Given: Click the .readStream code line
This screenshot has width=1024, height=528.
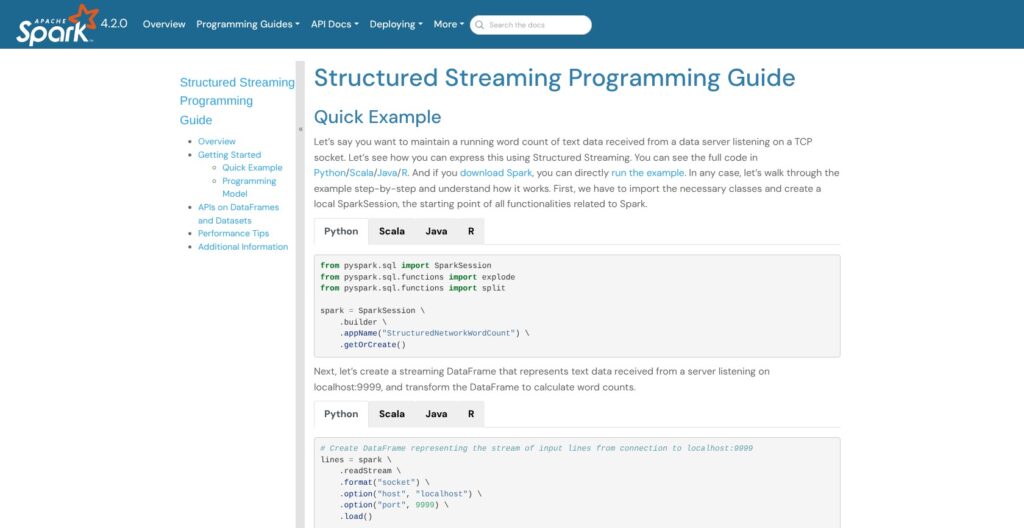Looking at the screenshot, I should point(370,471).
